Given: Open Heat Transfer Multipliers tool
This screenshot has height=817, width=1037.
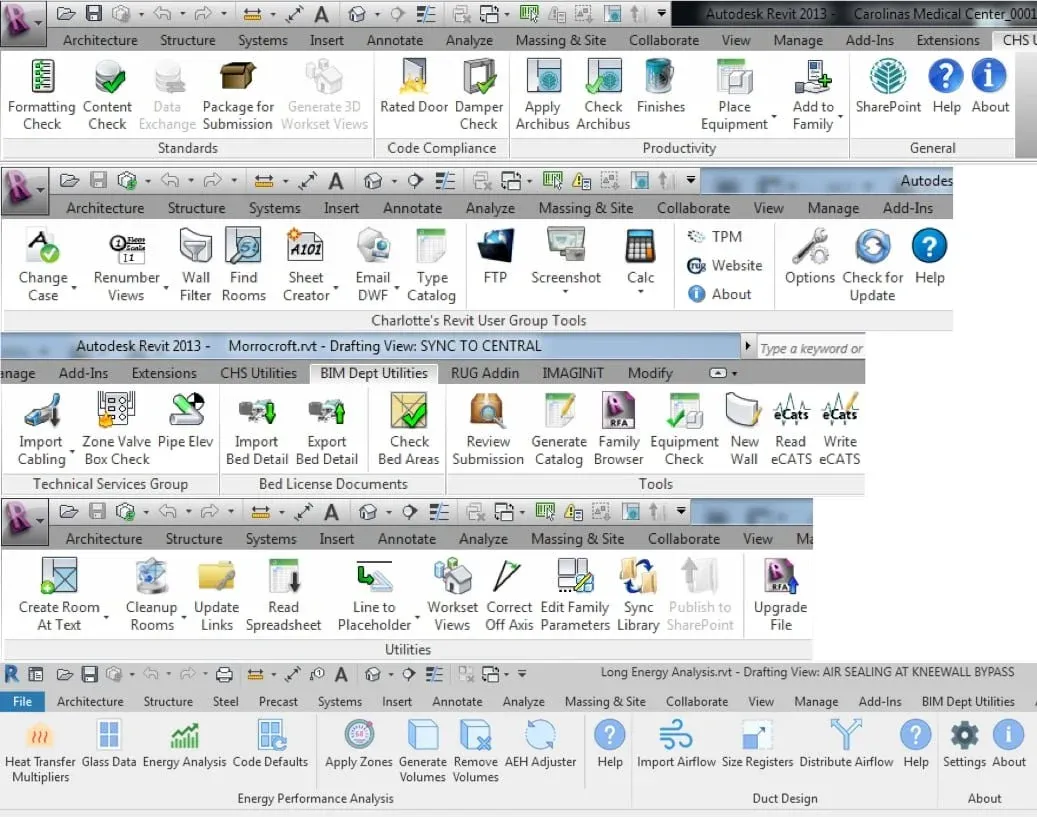Looking at the screenshot, I should tap(40, 752).
